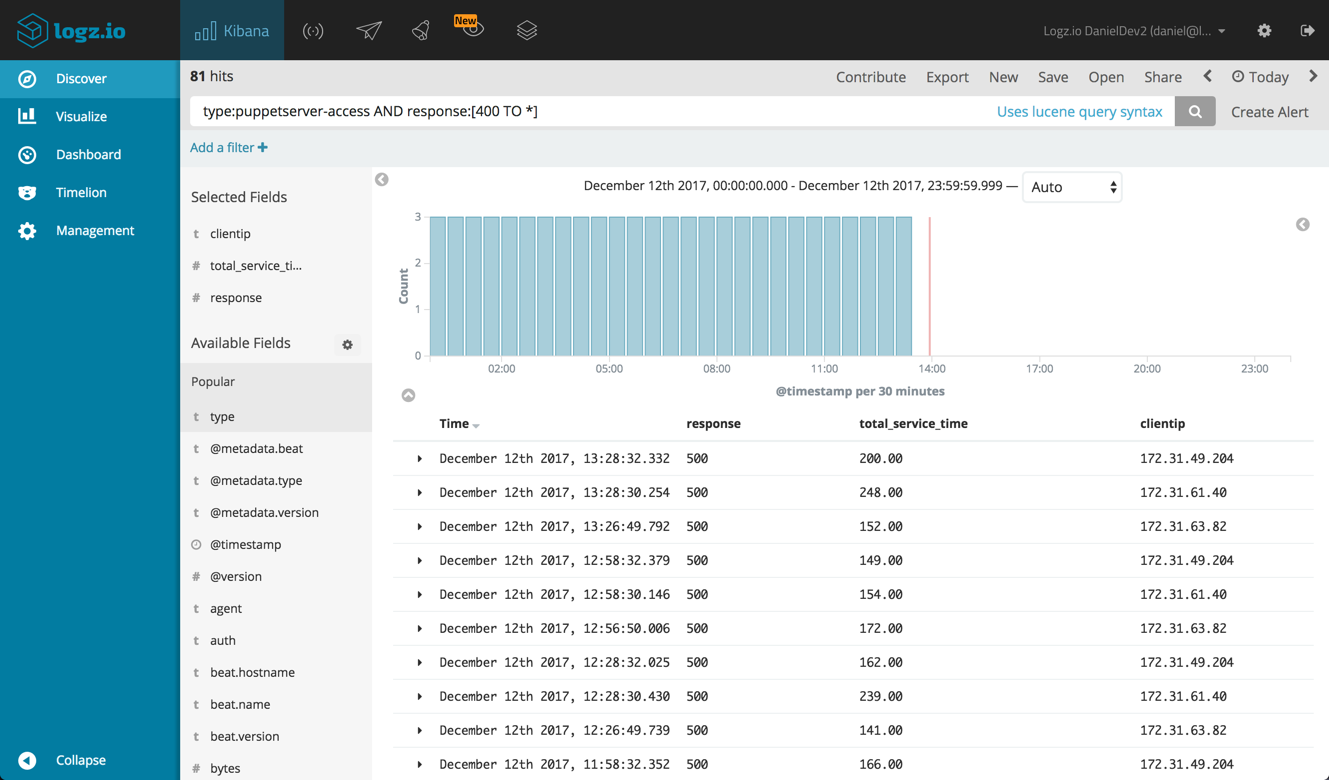This screenshot has height=780, width=1329.
Task: Click Export in top menu
Action: (x=947, y=77)
